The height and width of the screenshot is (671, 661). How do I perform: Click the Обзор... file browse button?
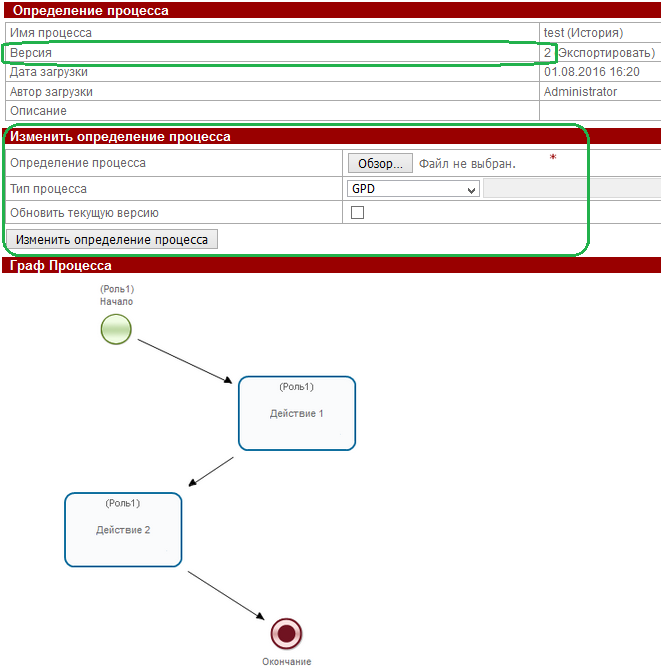380,163
